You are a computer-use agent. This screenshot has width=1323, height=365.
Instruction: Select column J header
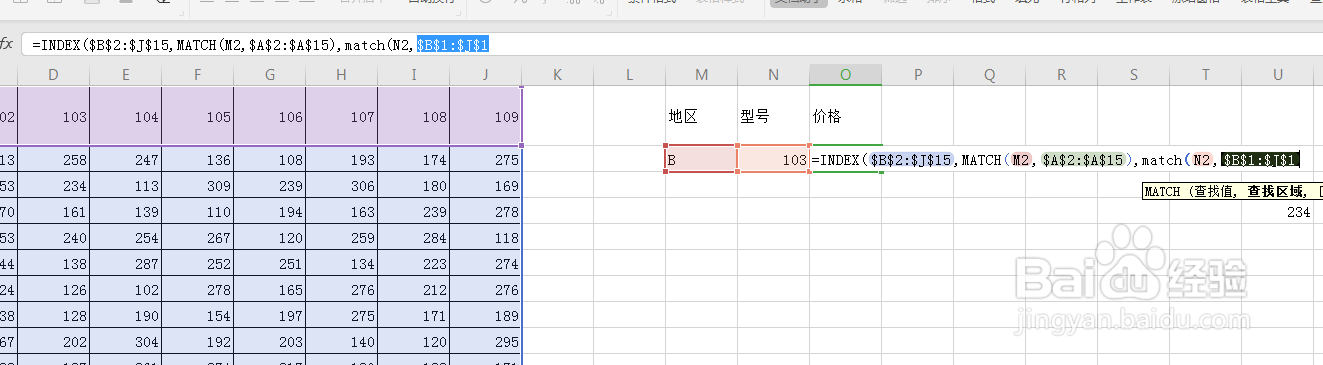coord(485,75)
